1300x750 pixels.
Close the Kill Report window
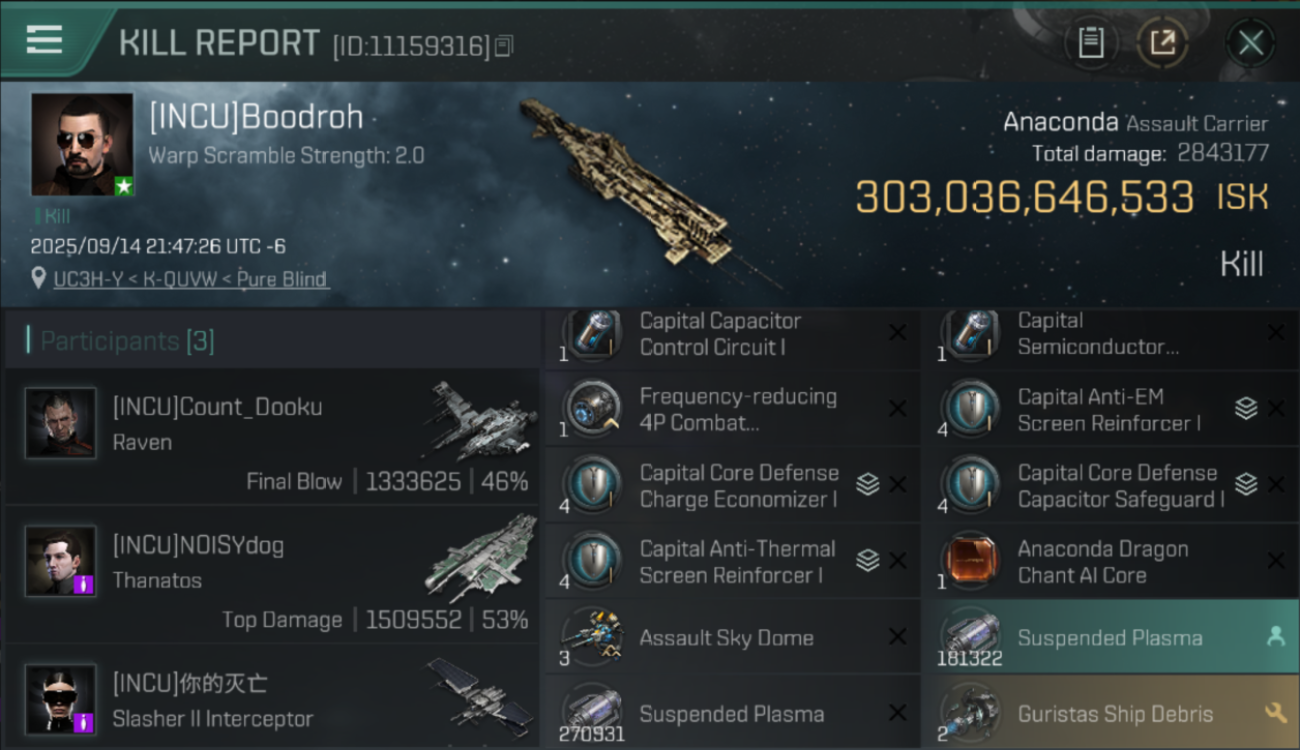[x=1250, y=42]
